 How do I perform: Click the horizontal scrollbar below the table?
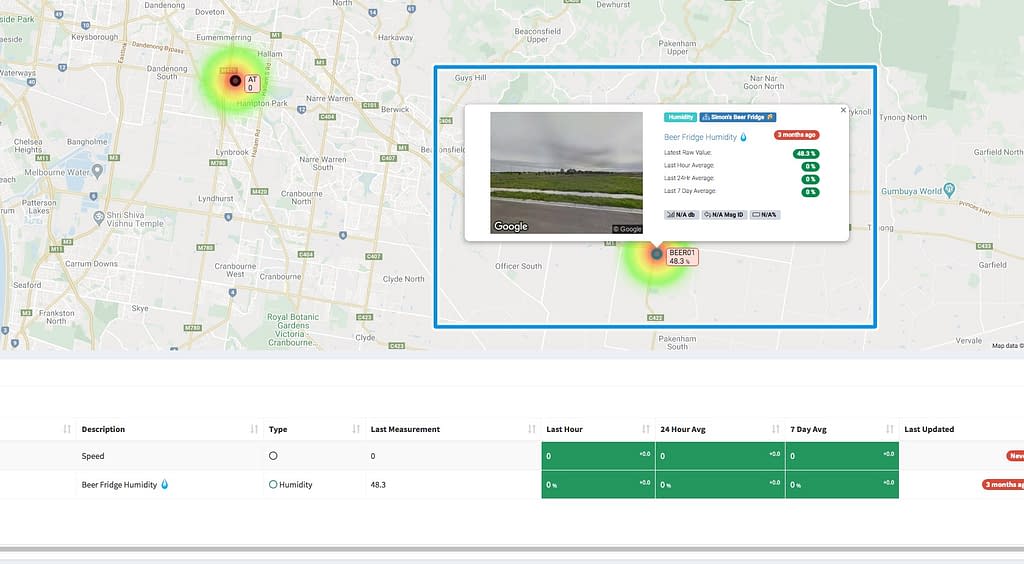click(x=512, y=549)
